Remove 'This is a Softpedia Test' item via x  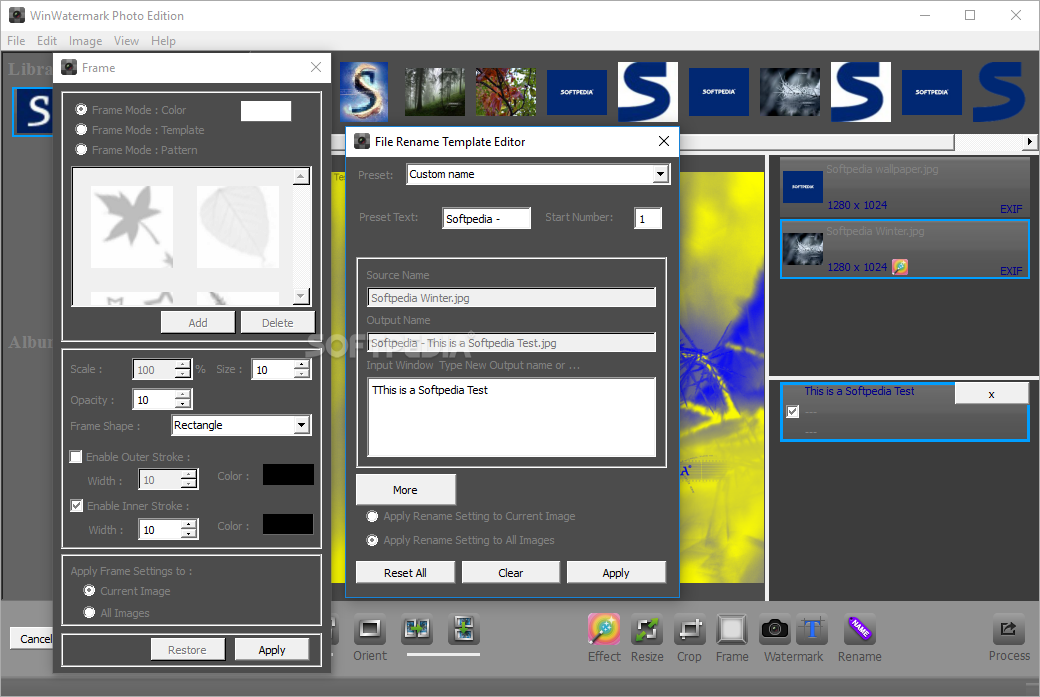(x=991, y=394)
